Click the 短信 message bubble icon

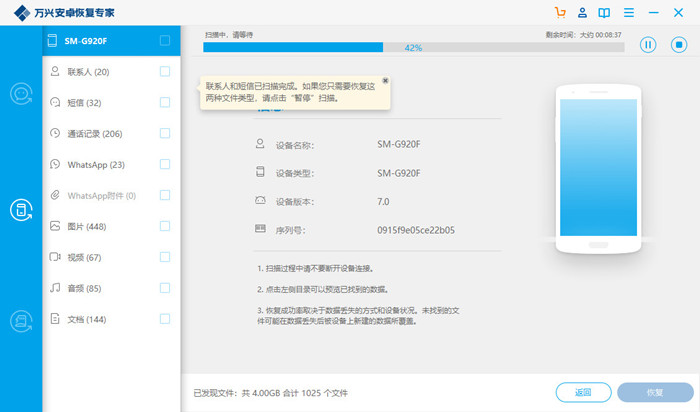55,102
